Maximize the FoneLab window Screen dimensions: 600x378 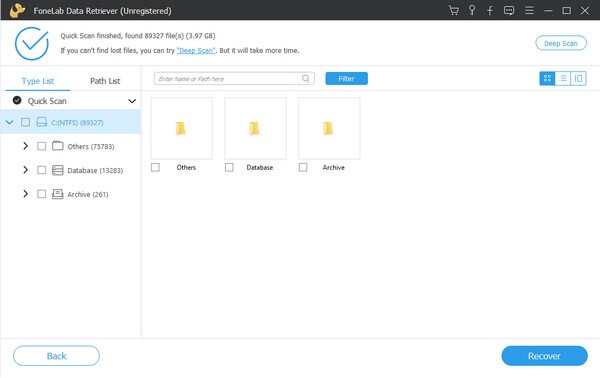567,11
